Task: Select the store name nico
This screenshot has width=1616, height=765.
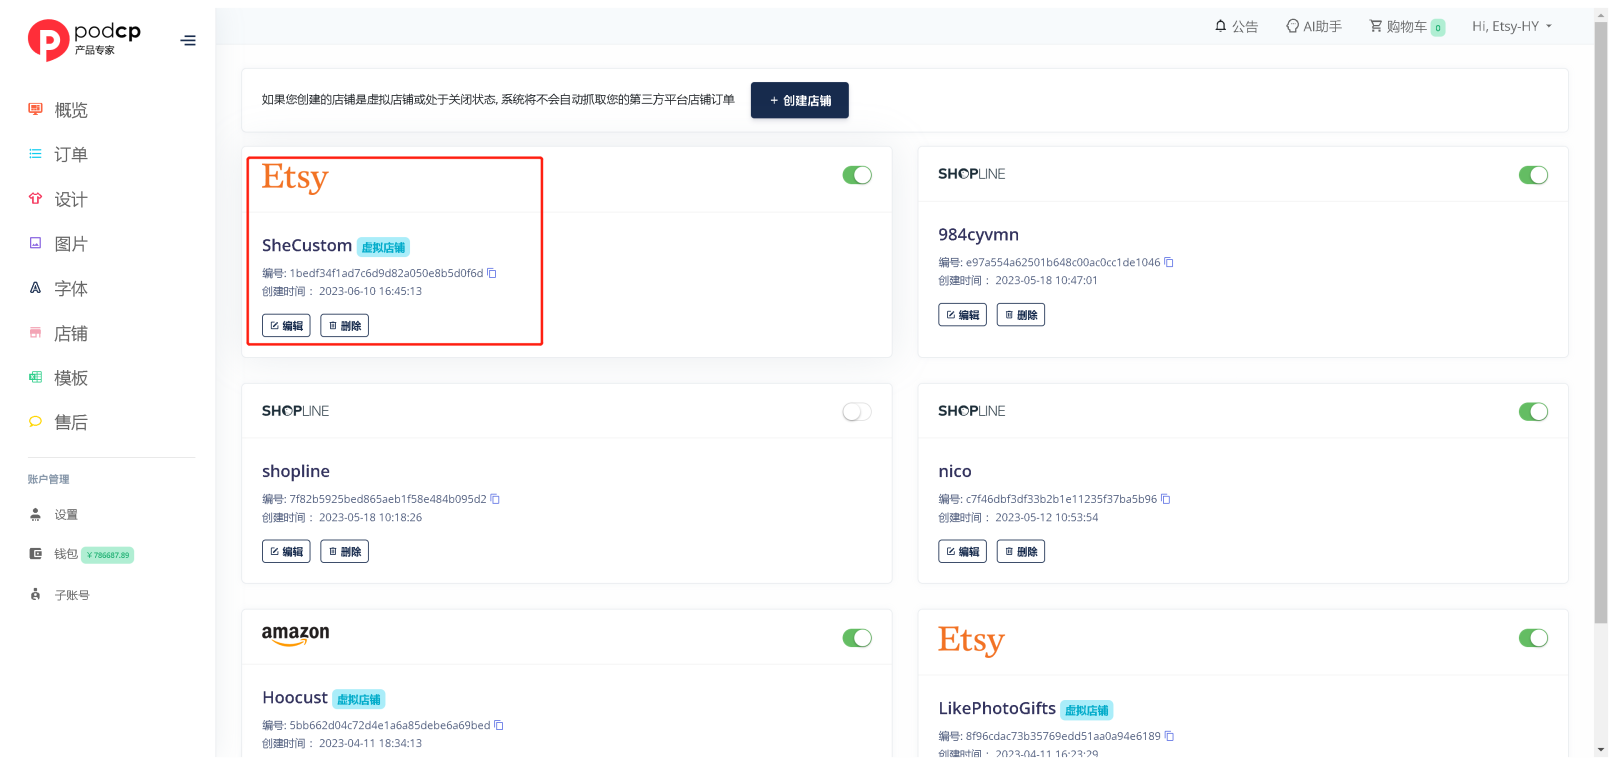Action: (955, 472)
